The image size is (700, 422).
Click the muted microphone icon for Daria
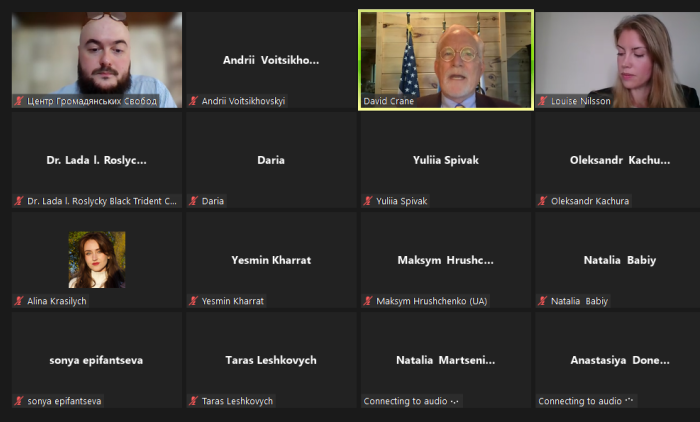[x=193, y=201]
